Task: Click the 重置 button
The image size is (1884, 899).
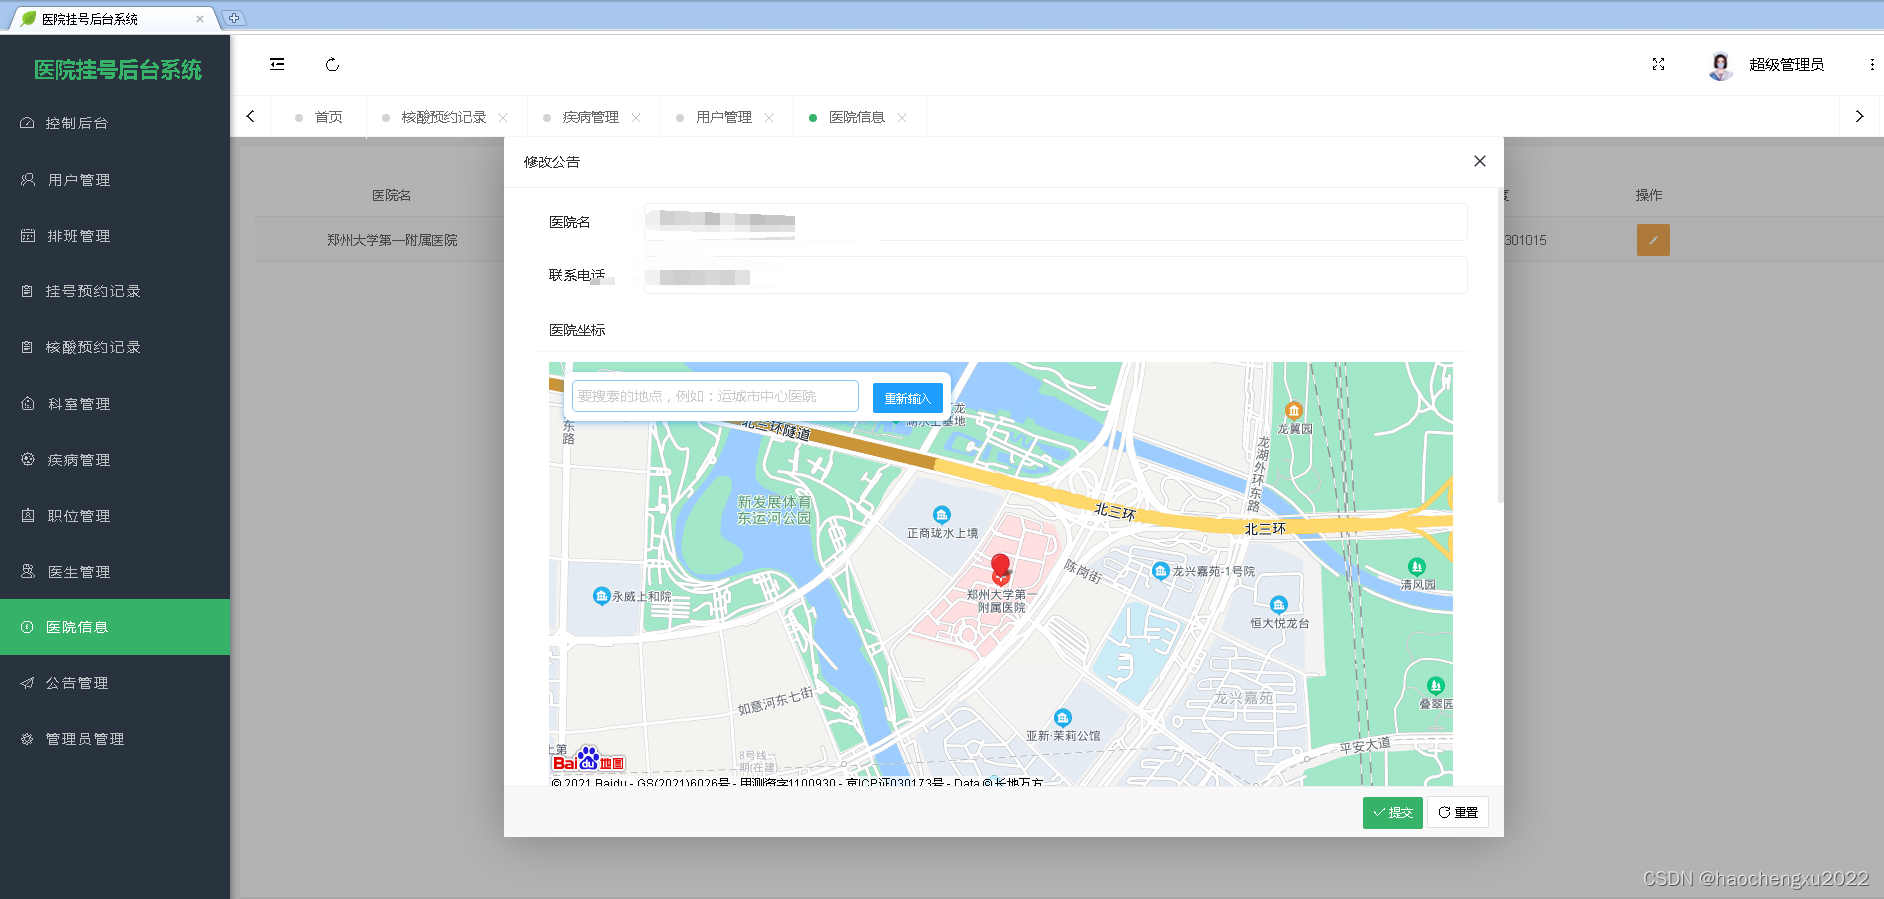Action: tap(1458, 812)
